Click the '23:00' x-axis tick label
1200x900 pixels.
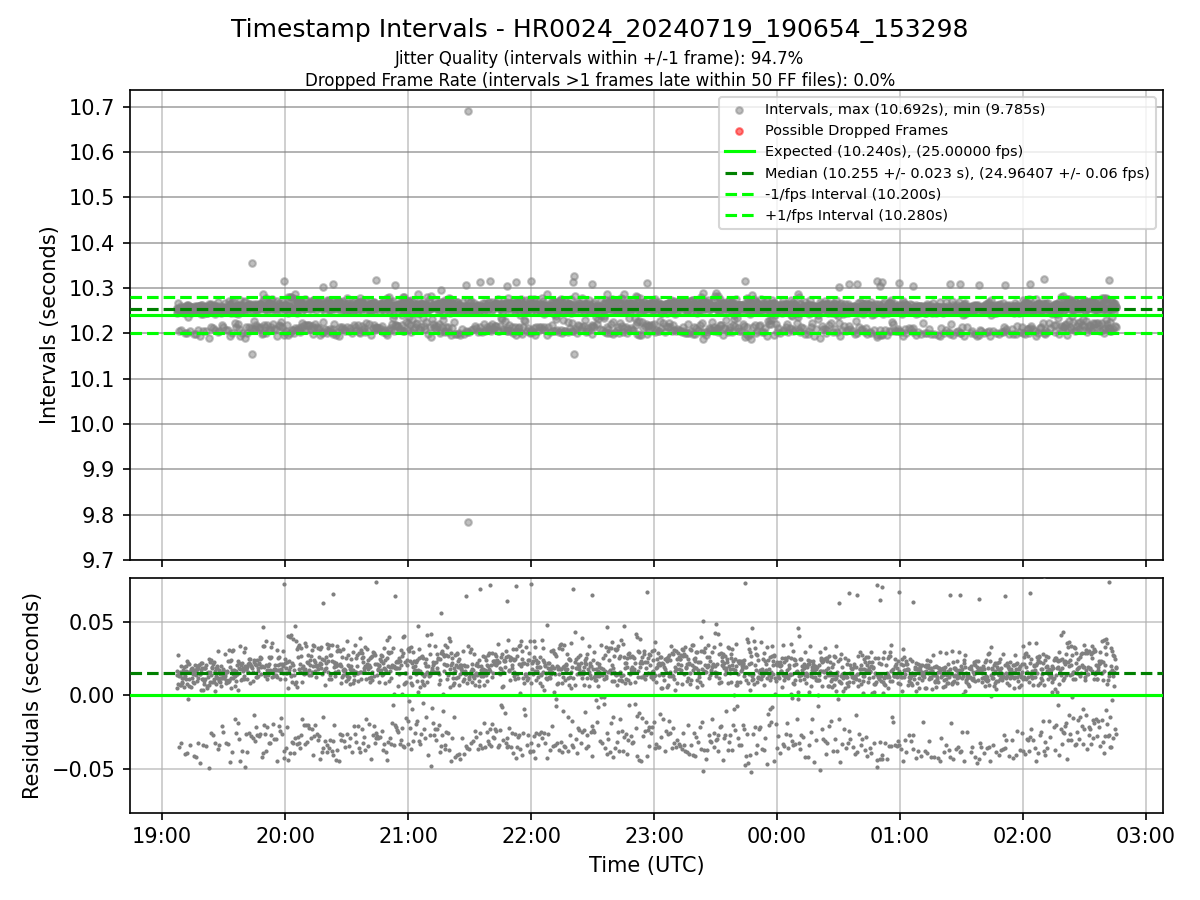pos(654,833)
